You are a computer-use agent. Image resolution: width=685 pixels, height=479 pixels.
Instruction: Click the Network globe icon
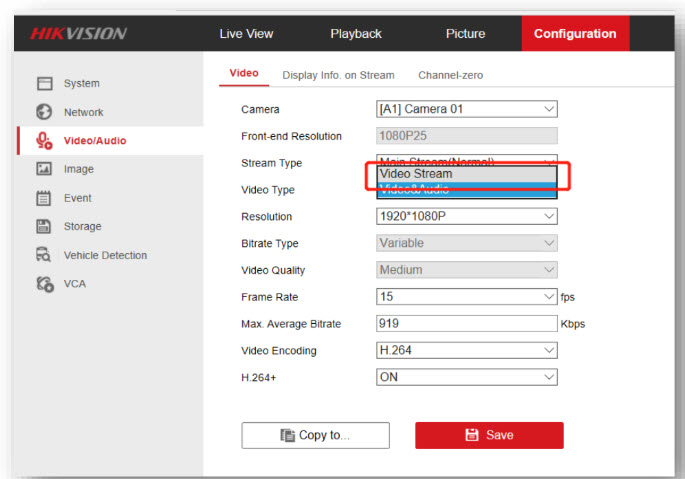tap(44, 112)
